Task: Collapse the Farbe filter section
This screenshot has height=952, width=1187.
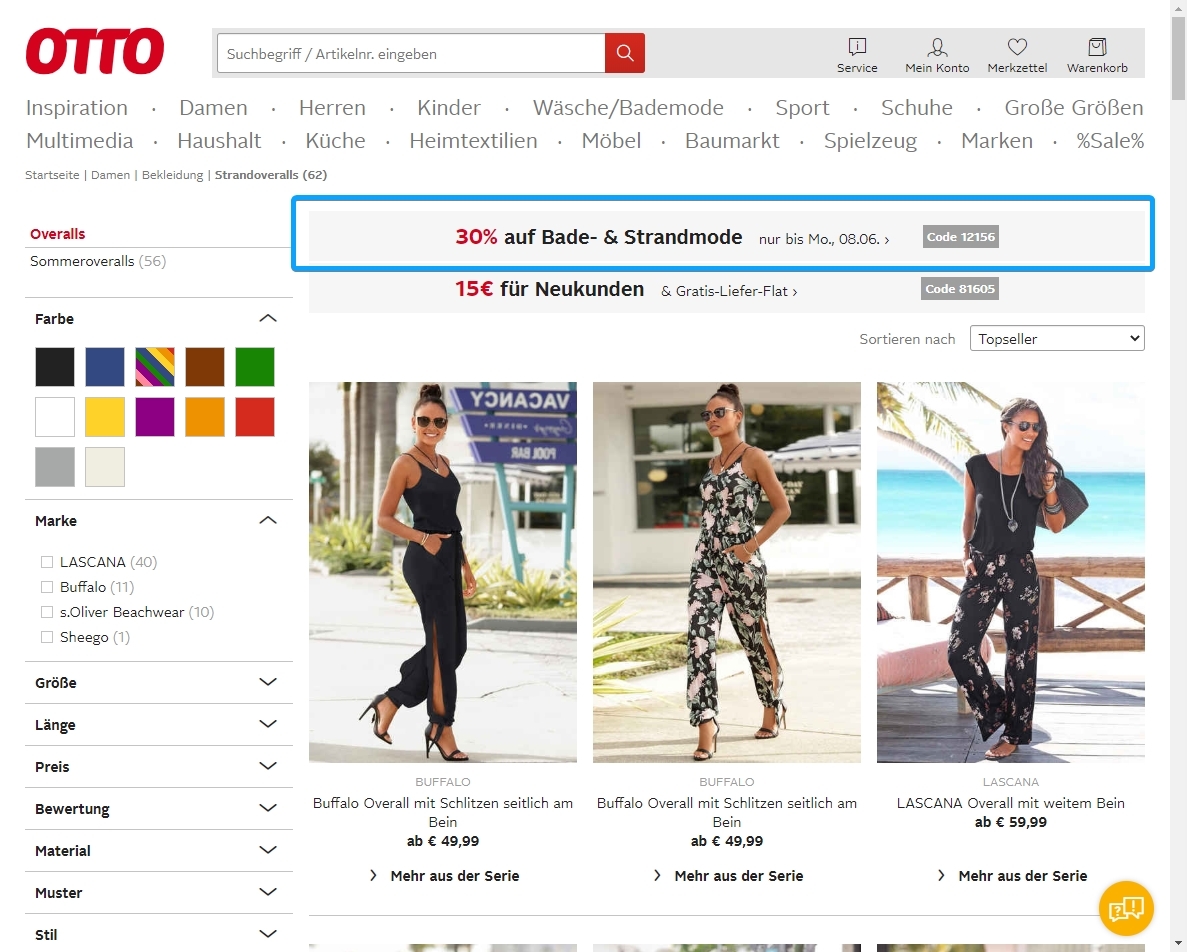Action: pos(267,319)
